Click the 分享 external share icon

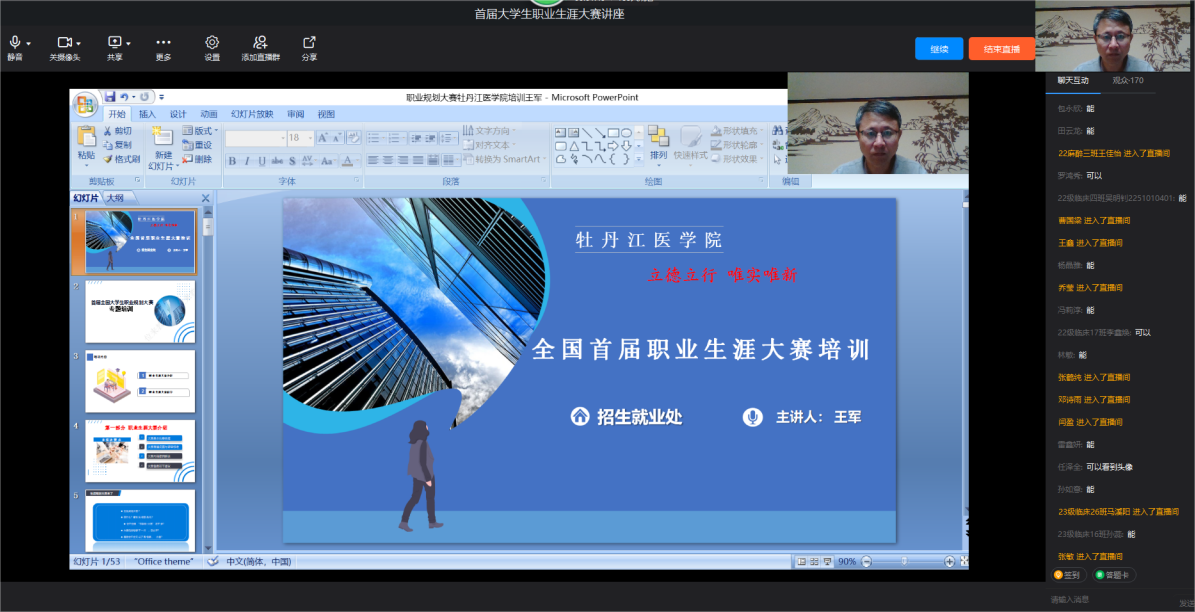pyautogui.click(x=309, y=43)
